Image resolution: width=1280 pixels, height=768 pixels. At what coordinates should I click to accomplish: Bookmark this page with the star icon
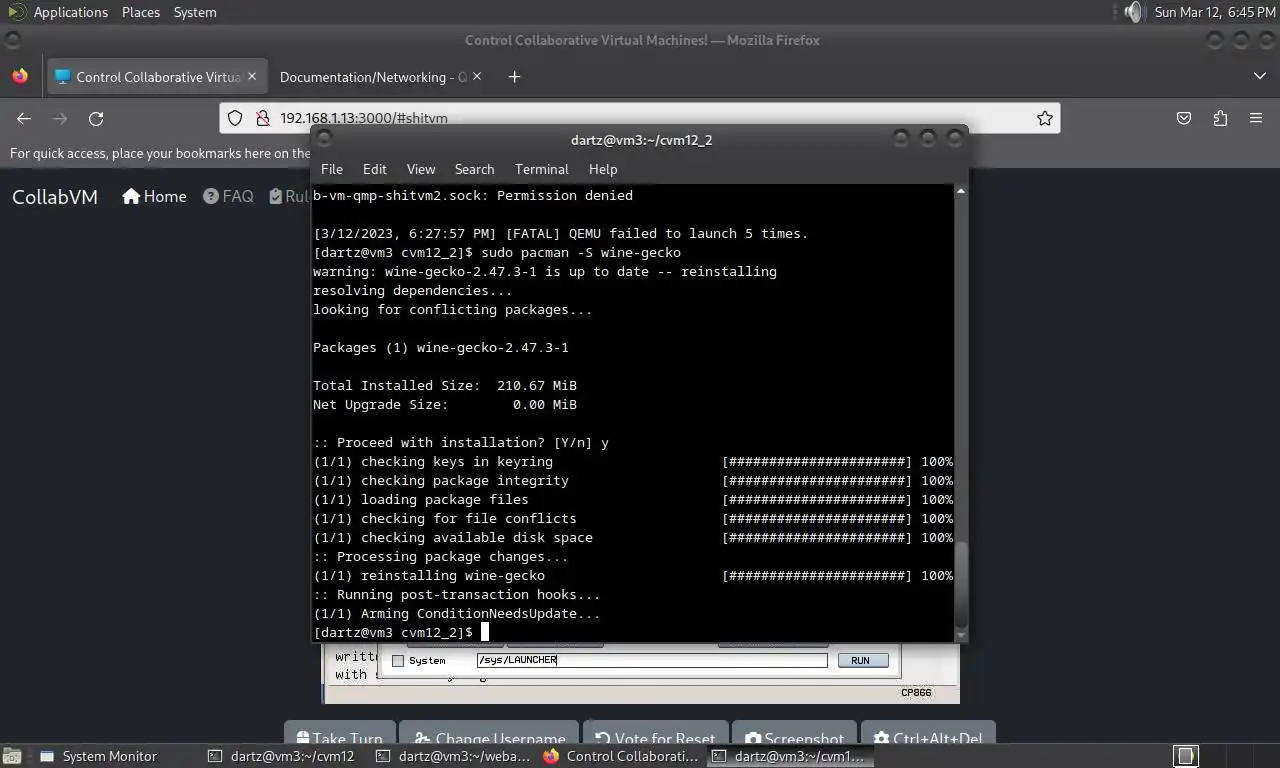coord(1045,118)
